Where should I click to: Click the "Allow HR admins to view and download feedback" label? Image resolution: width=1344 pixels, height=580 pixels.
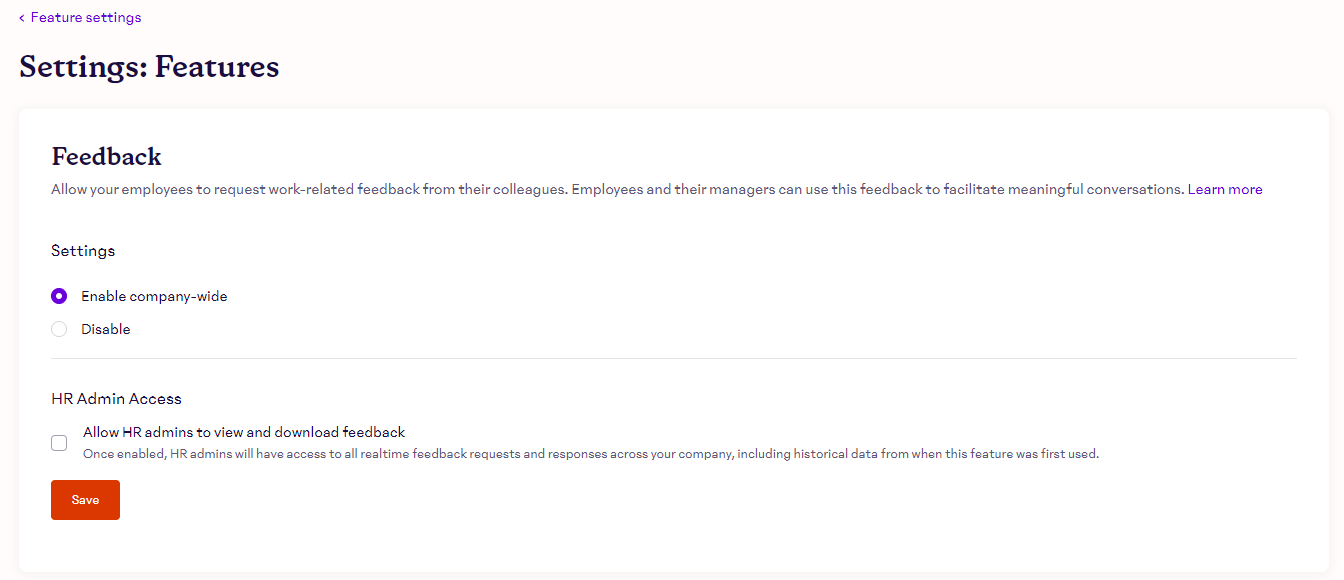pyautogui.click(x=244, y=433)
